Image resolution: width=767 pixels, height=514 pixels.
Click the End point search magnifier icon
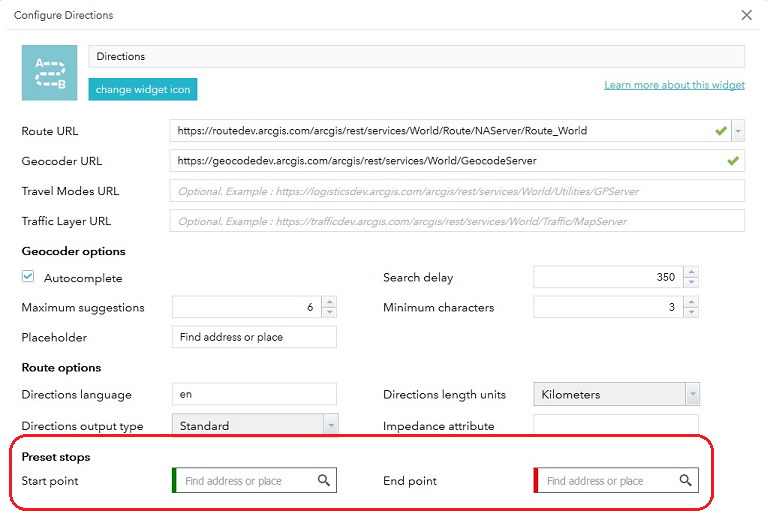685,480
